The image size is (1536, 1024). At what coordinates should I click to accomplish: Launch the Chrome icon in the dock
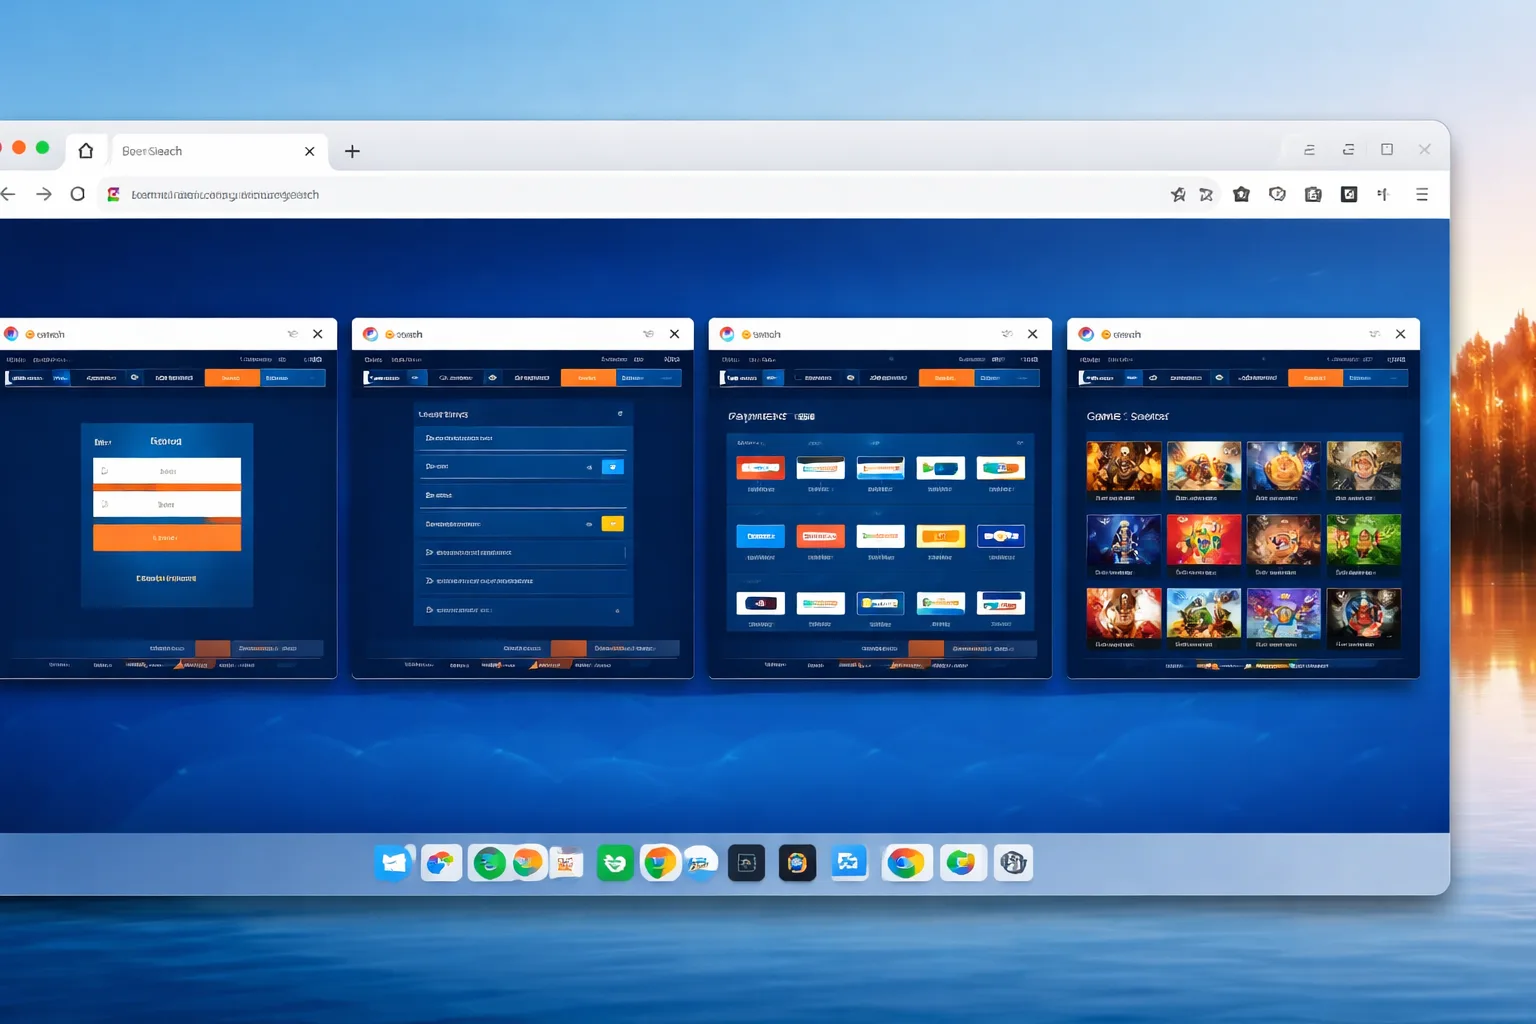tap(906, 863)
